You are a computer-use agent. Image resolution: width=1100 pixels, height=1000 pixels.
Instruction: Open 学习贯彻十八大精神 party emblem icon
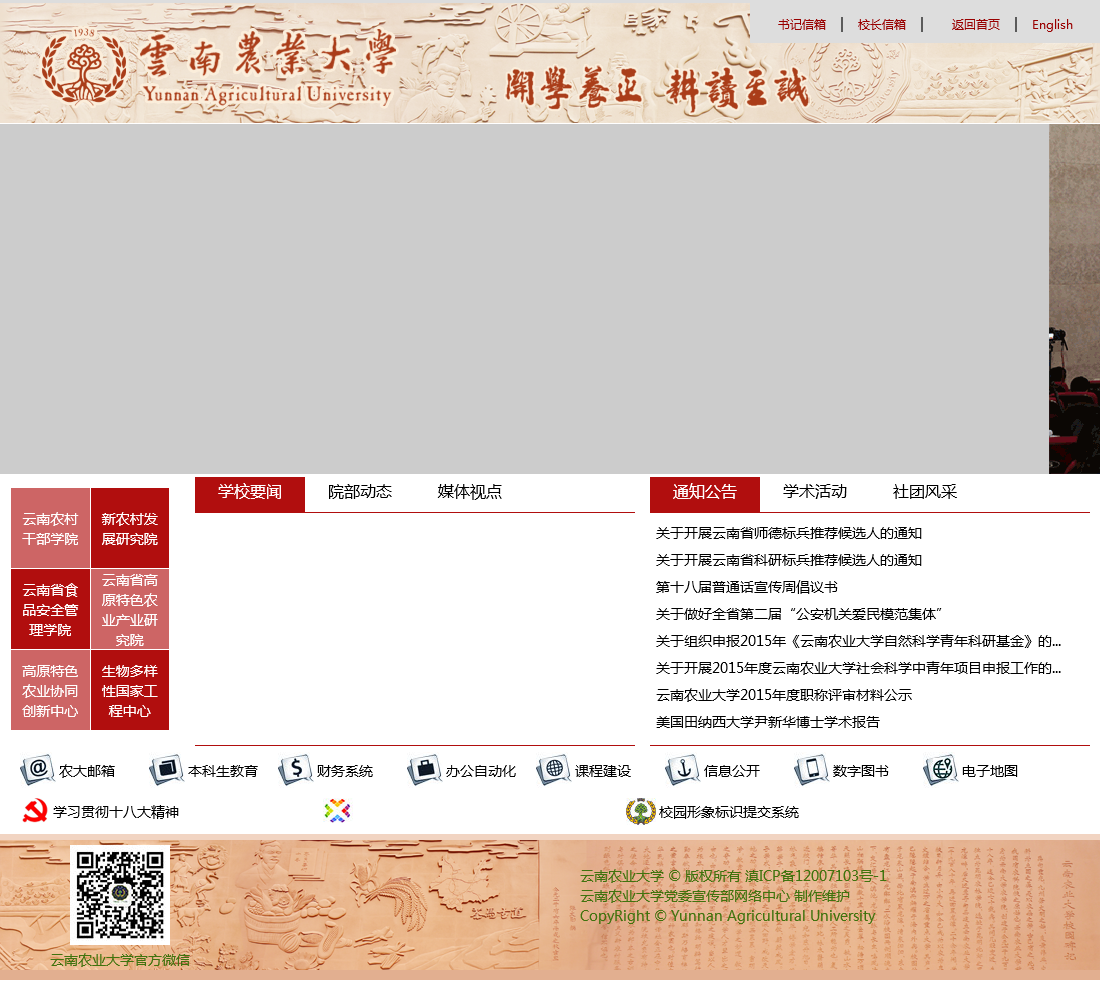coord(33,812)
